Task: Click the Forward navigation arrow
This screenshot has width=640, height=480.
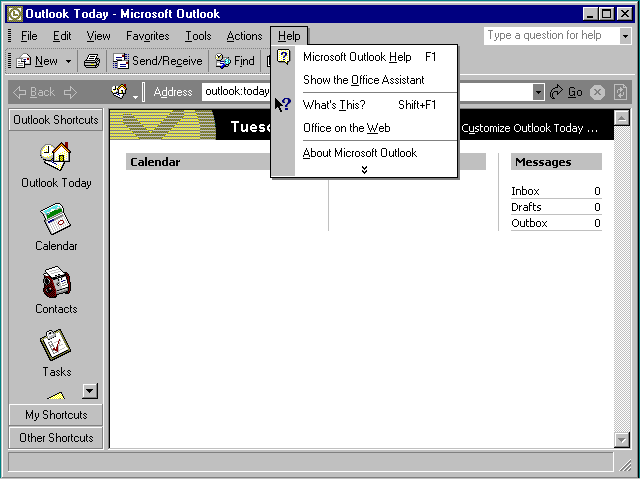Action: coord(70,92)
